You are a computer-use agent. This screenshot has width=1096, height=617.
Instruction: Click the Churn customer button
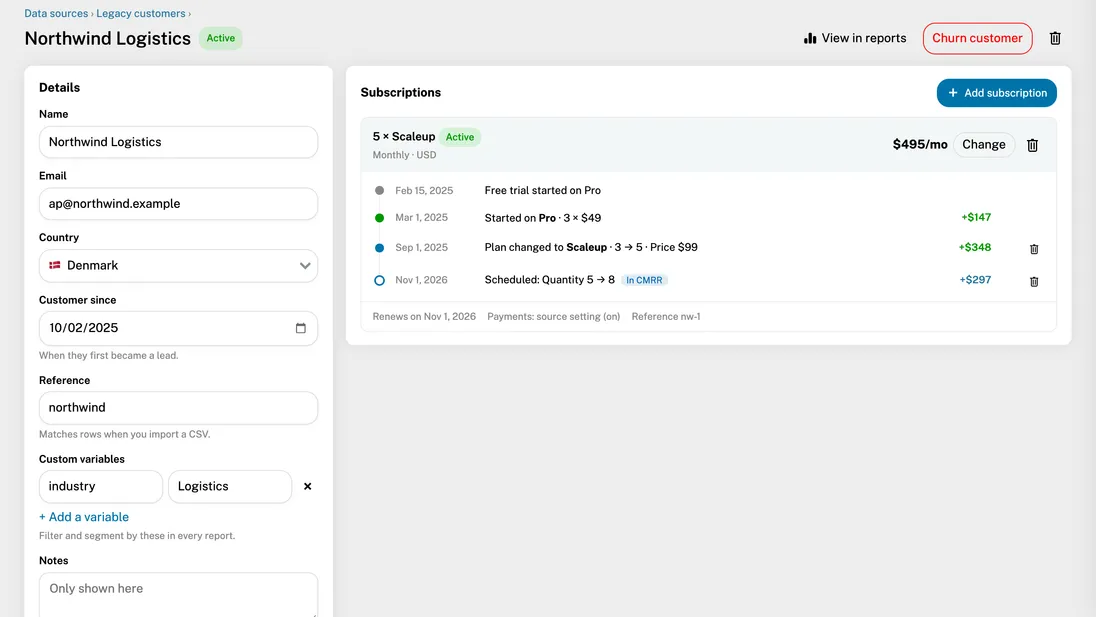tap(977, 38)
